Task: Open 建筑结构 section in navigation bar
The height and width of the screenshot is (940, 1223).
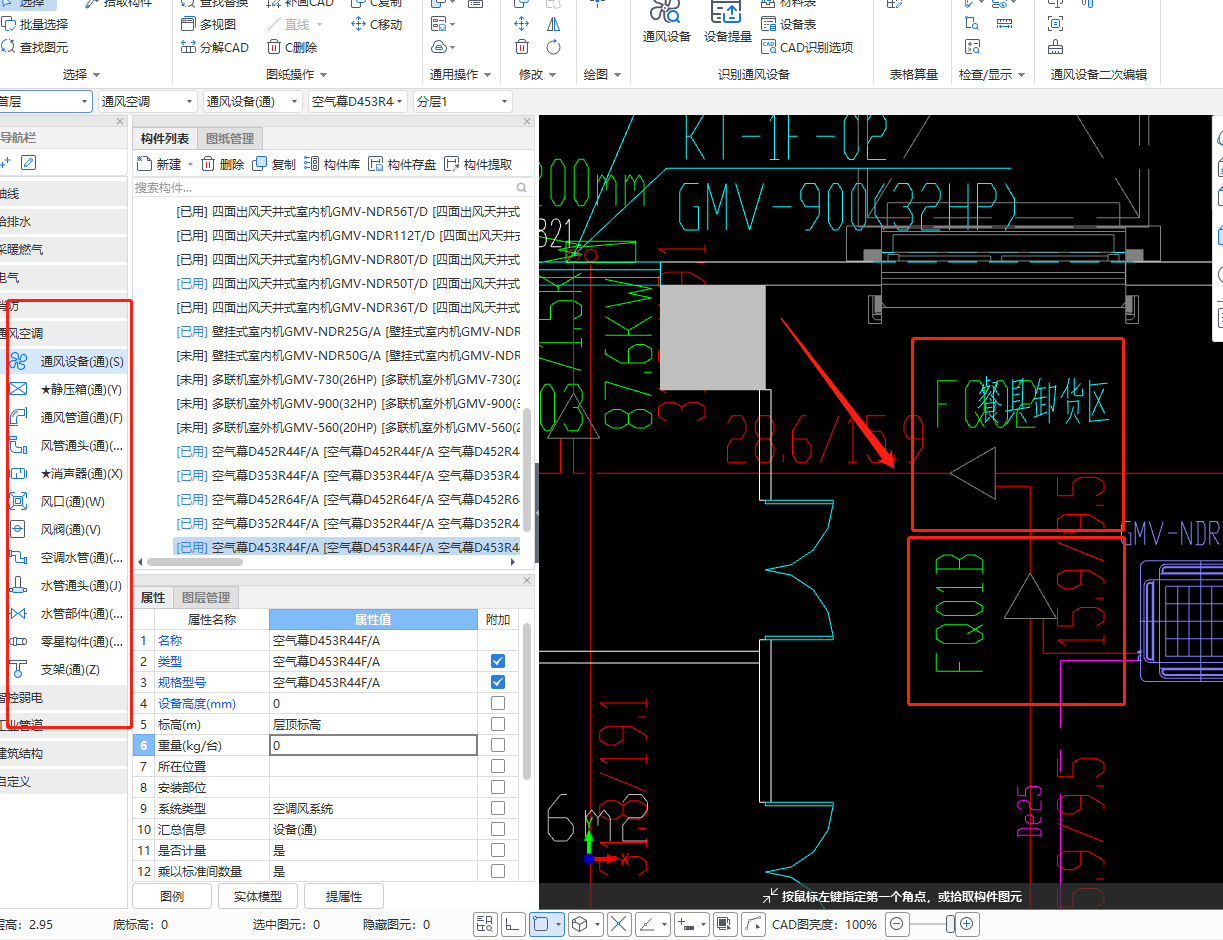Action: 64,753
